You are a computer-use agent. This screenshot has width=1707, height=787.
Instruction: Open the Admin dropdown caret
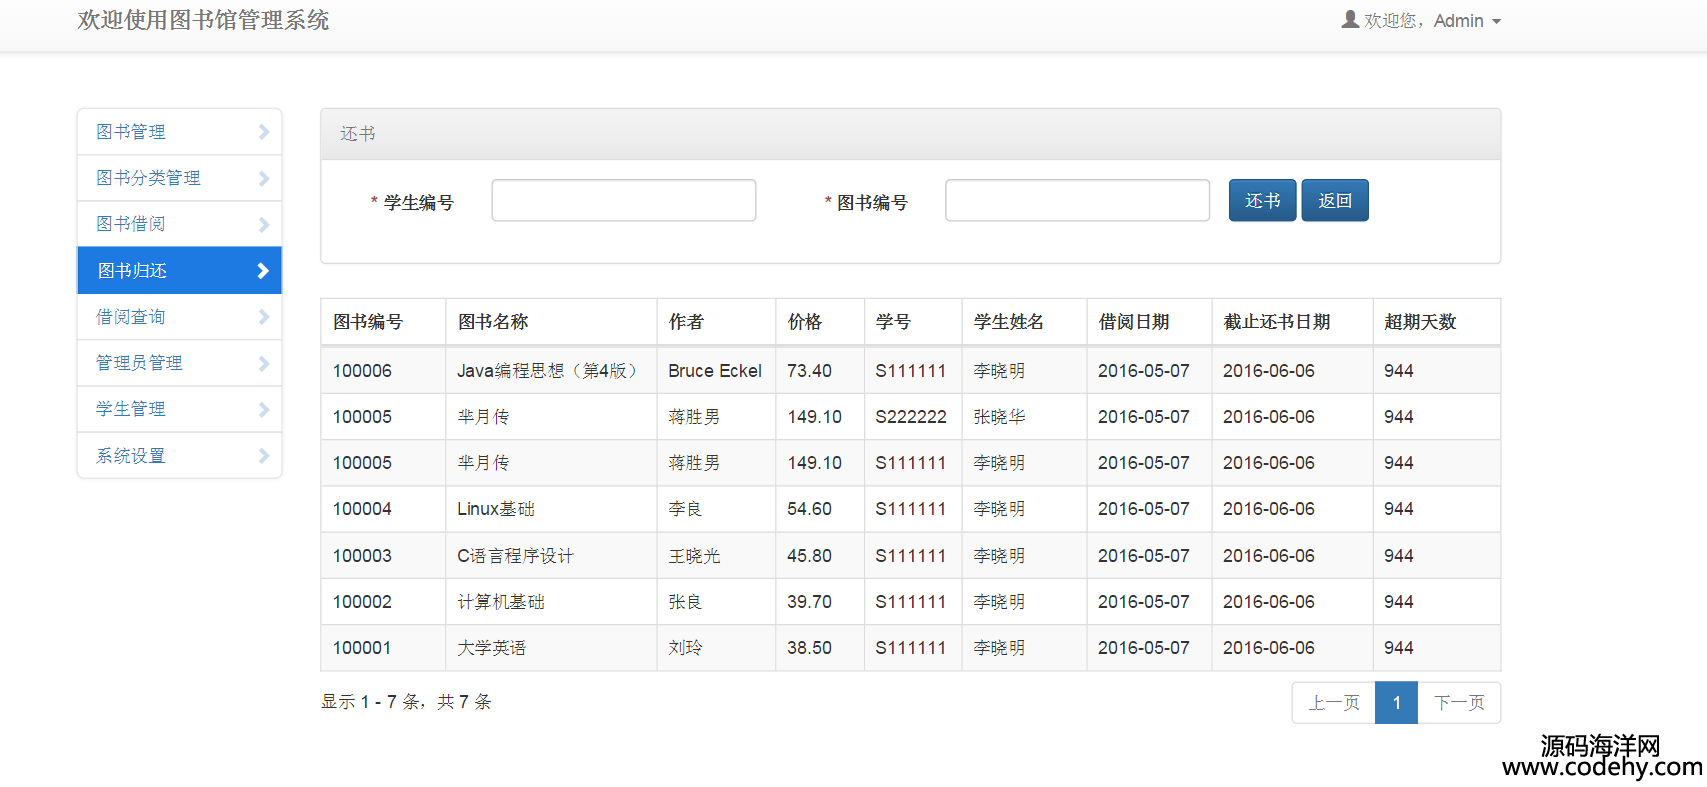pos(1496,22)
